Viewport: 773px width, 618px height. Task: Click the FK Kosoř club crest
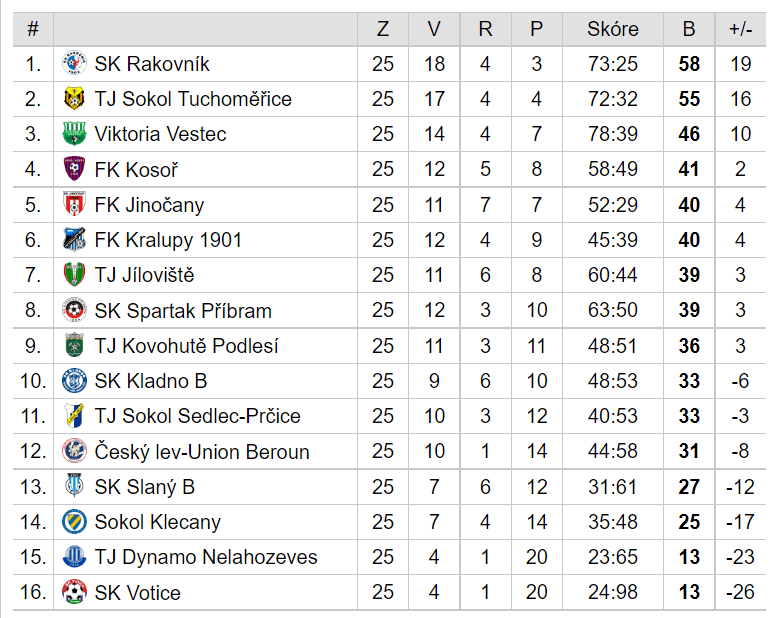click(x=74, y=169)
